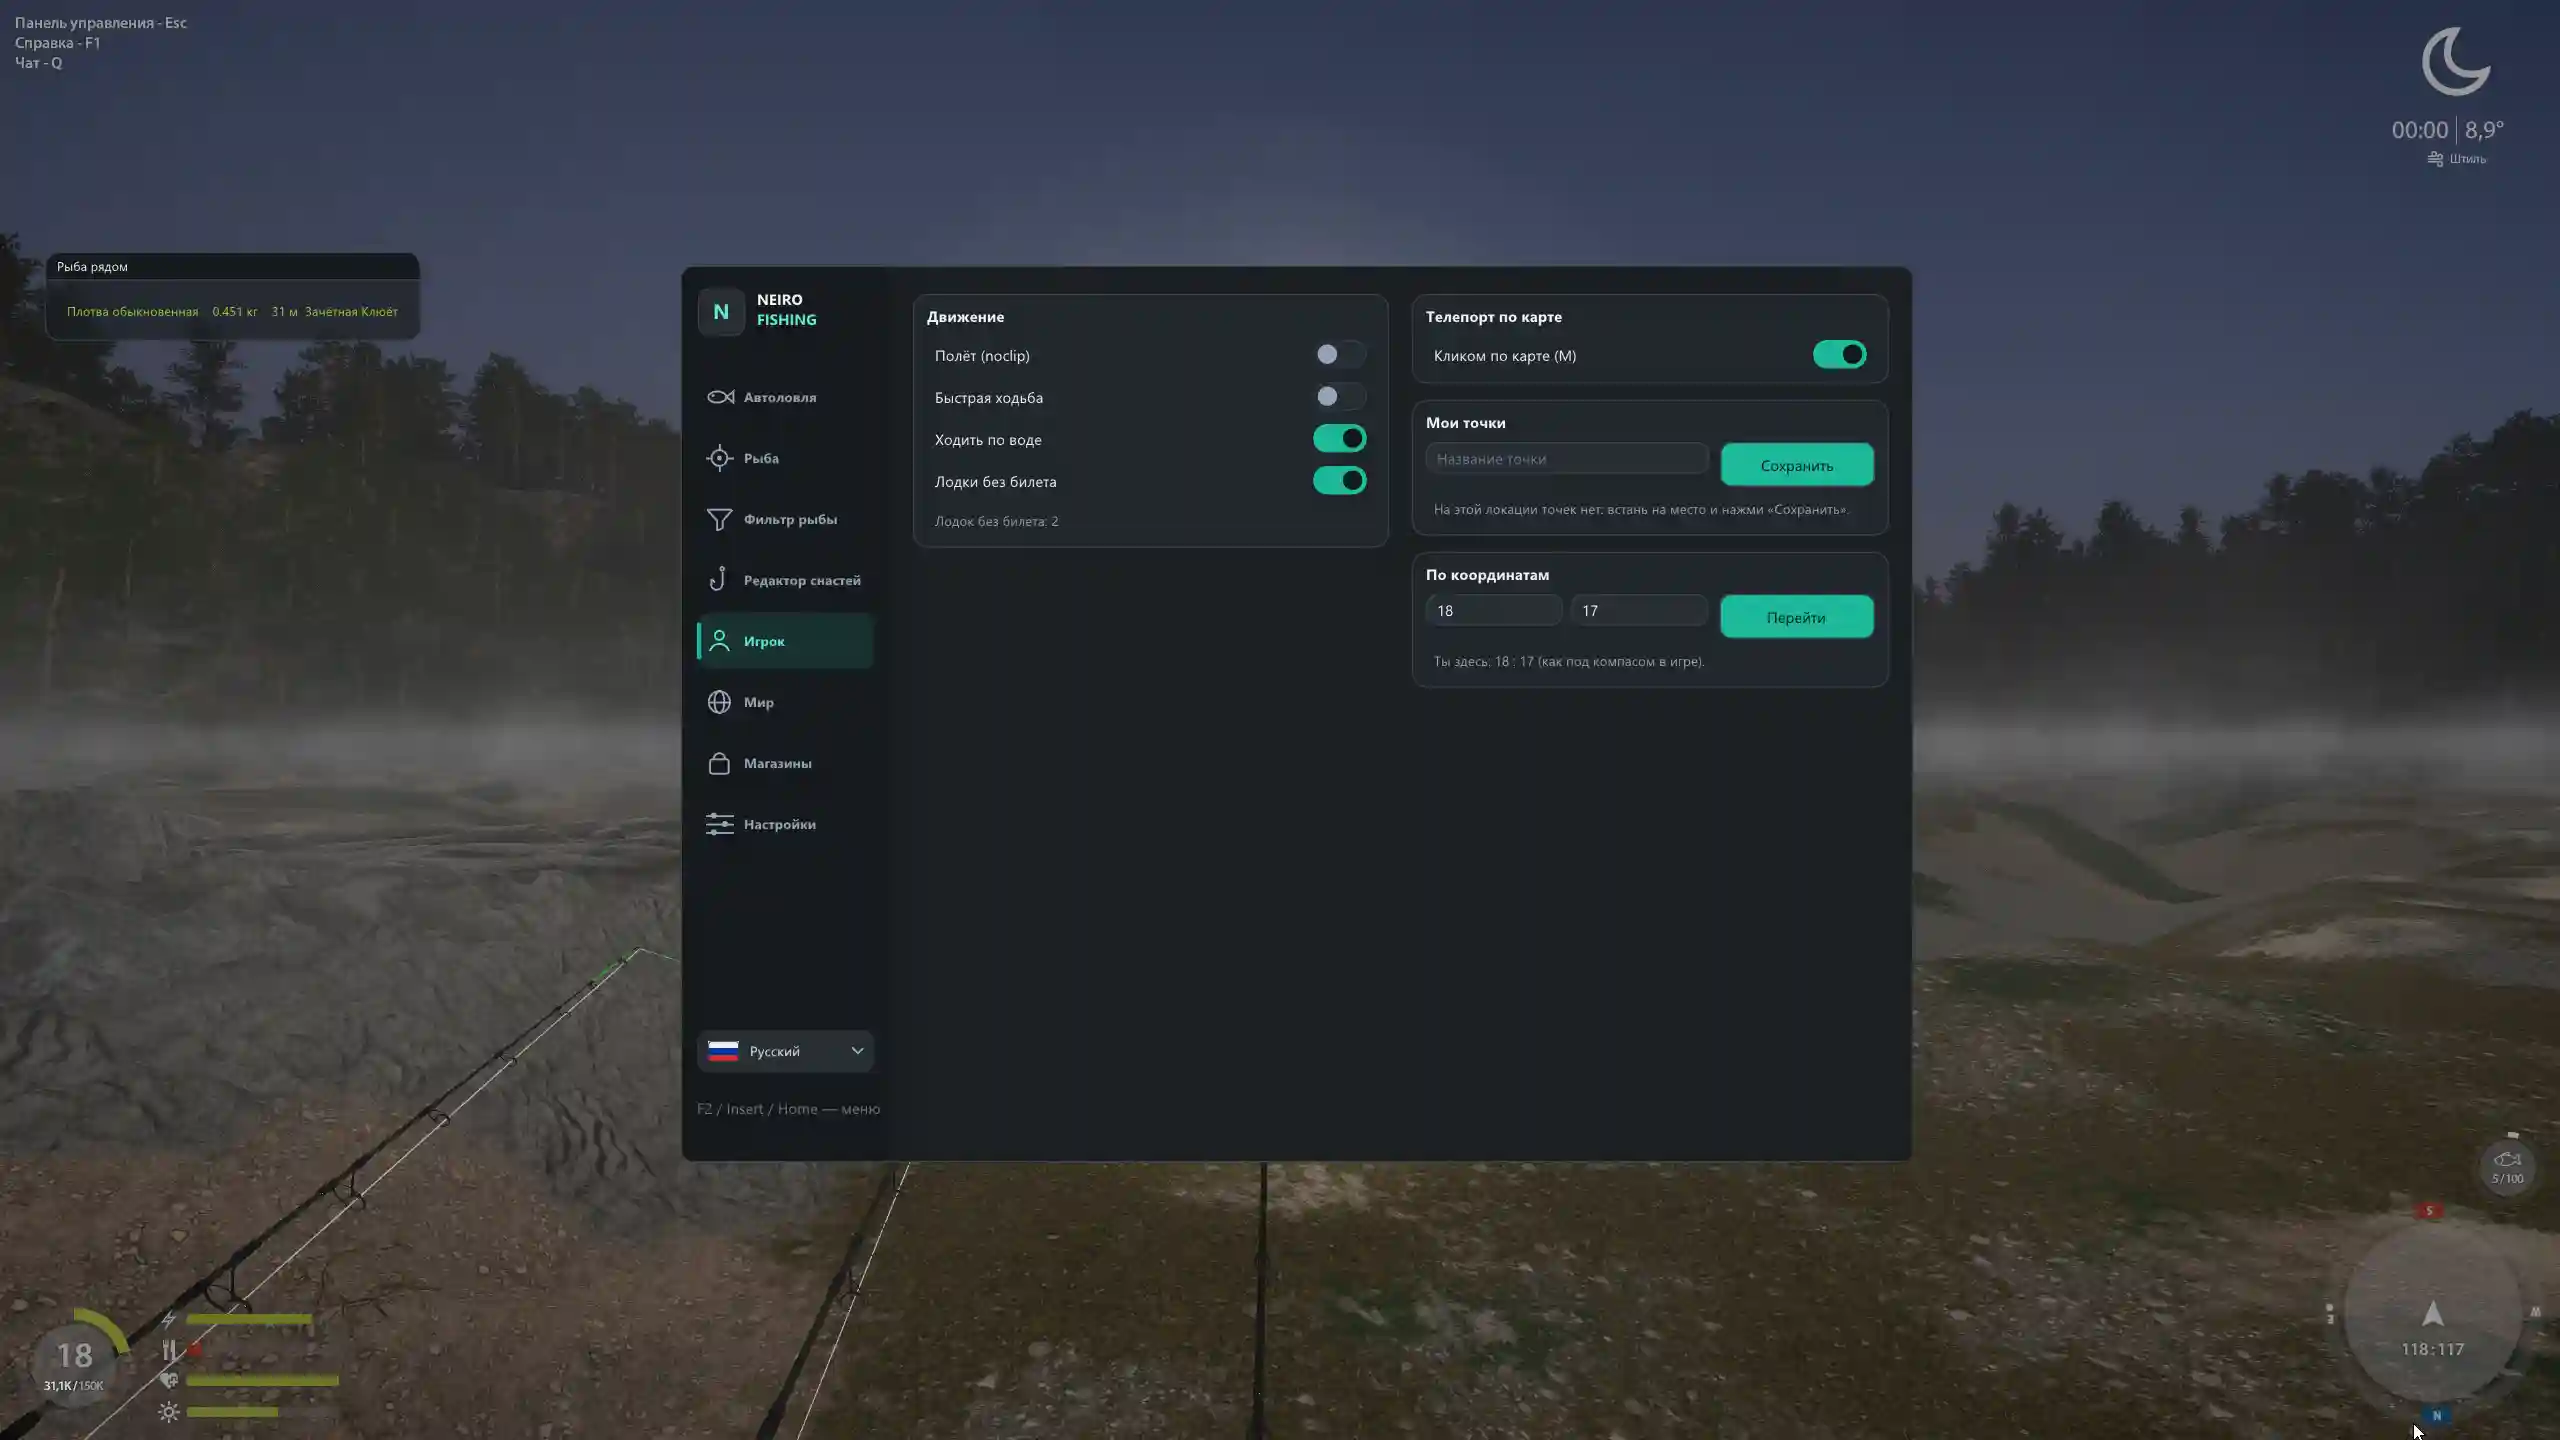Image resolution: width=2560 pixels, height=1440 pixels.
Task: Switch to Настройки section
Action: click(x=786, y=824)
